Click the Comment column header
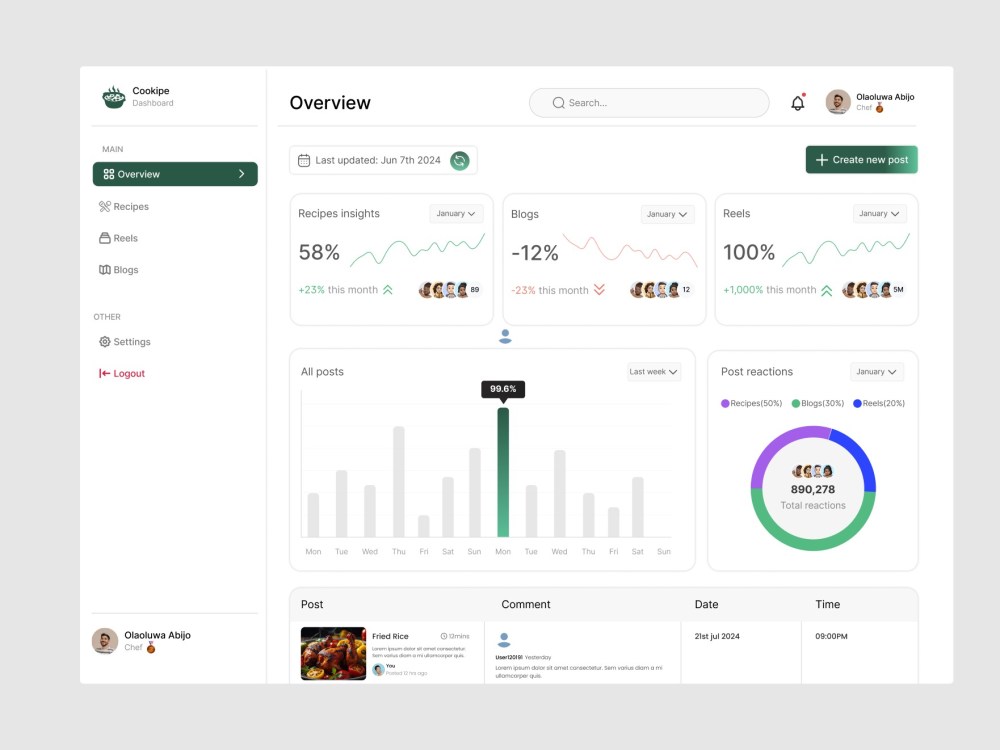 526,605
